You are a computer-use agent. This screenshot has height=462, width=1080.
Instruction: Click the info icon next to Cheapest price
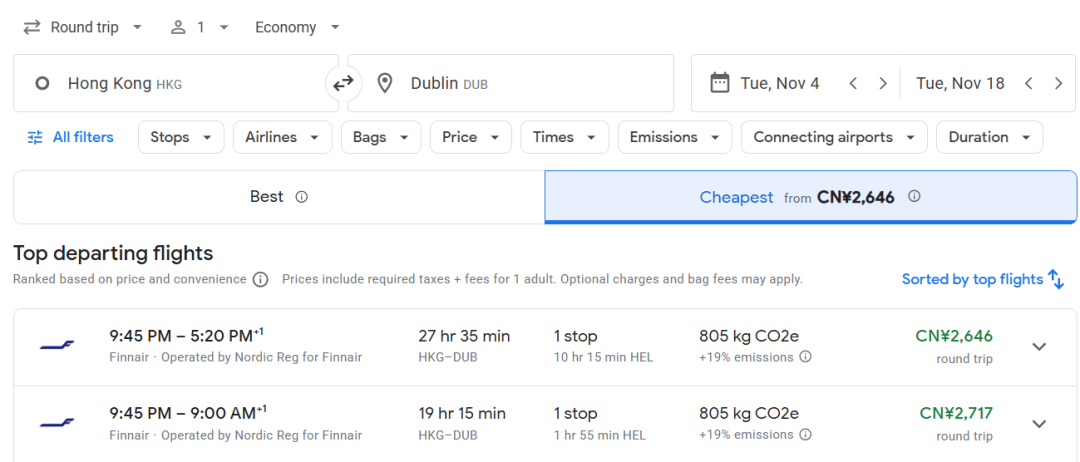[913, 197]
